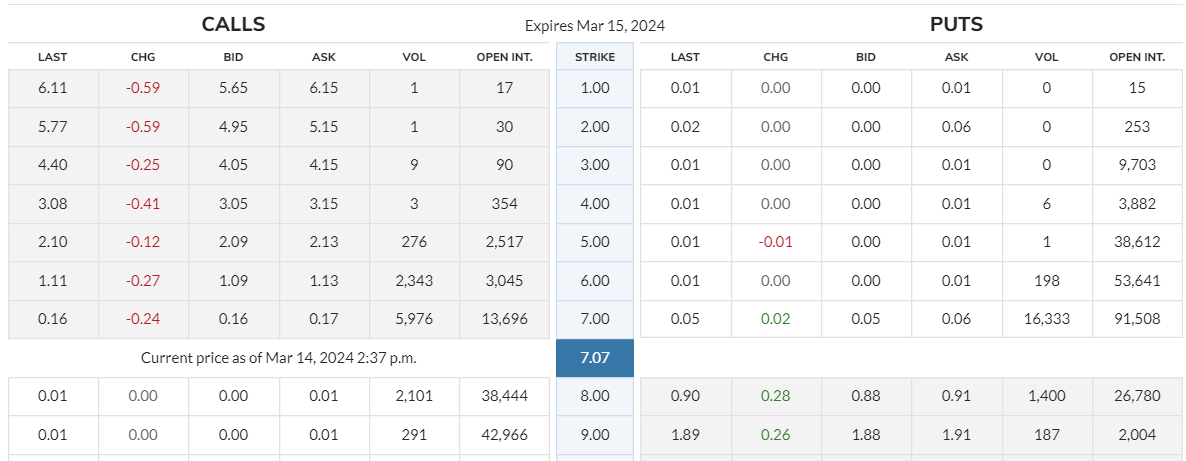The height and width of the screenshot is (461, 1186).
Task: Click the calls LAST column header
Action: 52,57
